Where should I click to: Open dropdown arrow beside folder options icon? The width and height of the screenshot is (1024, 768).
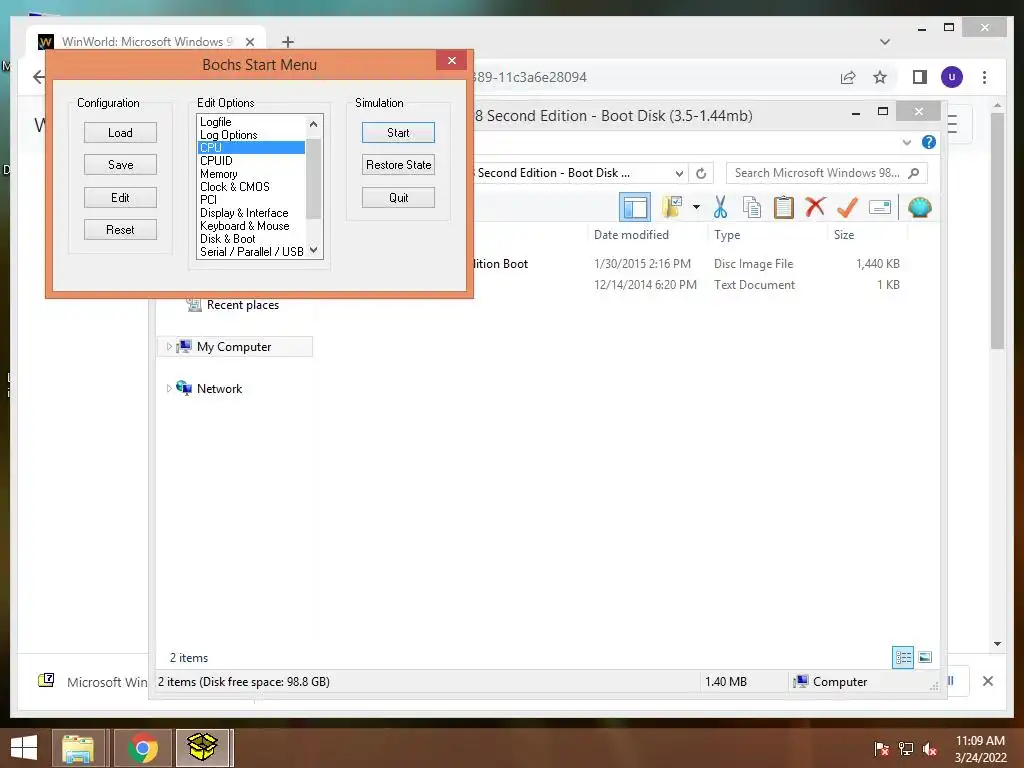click(696, 208)
